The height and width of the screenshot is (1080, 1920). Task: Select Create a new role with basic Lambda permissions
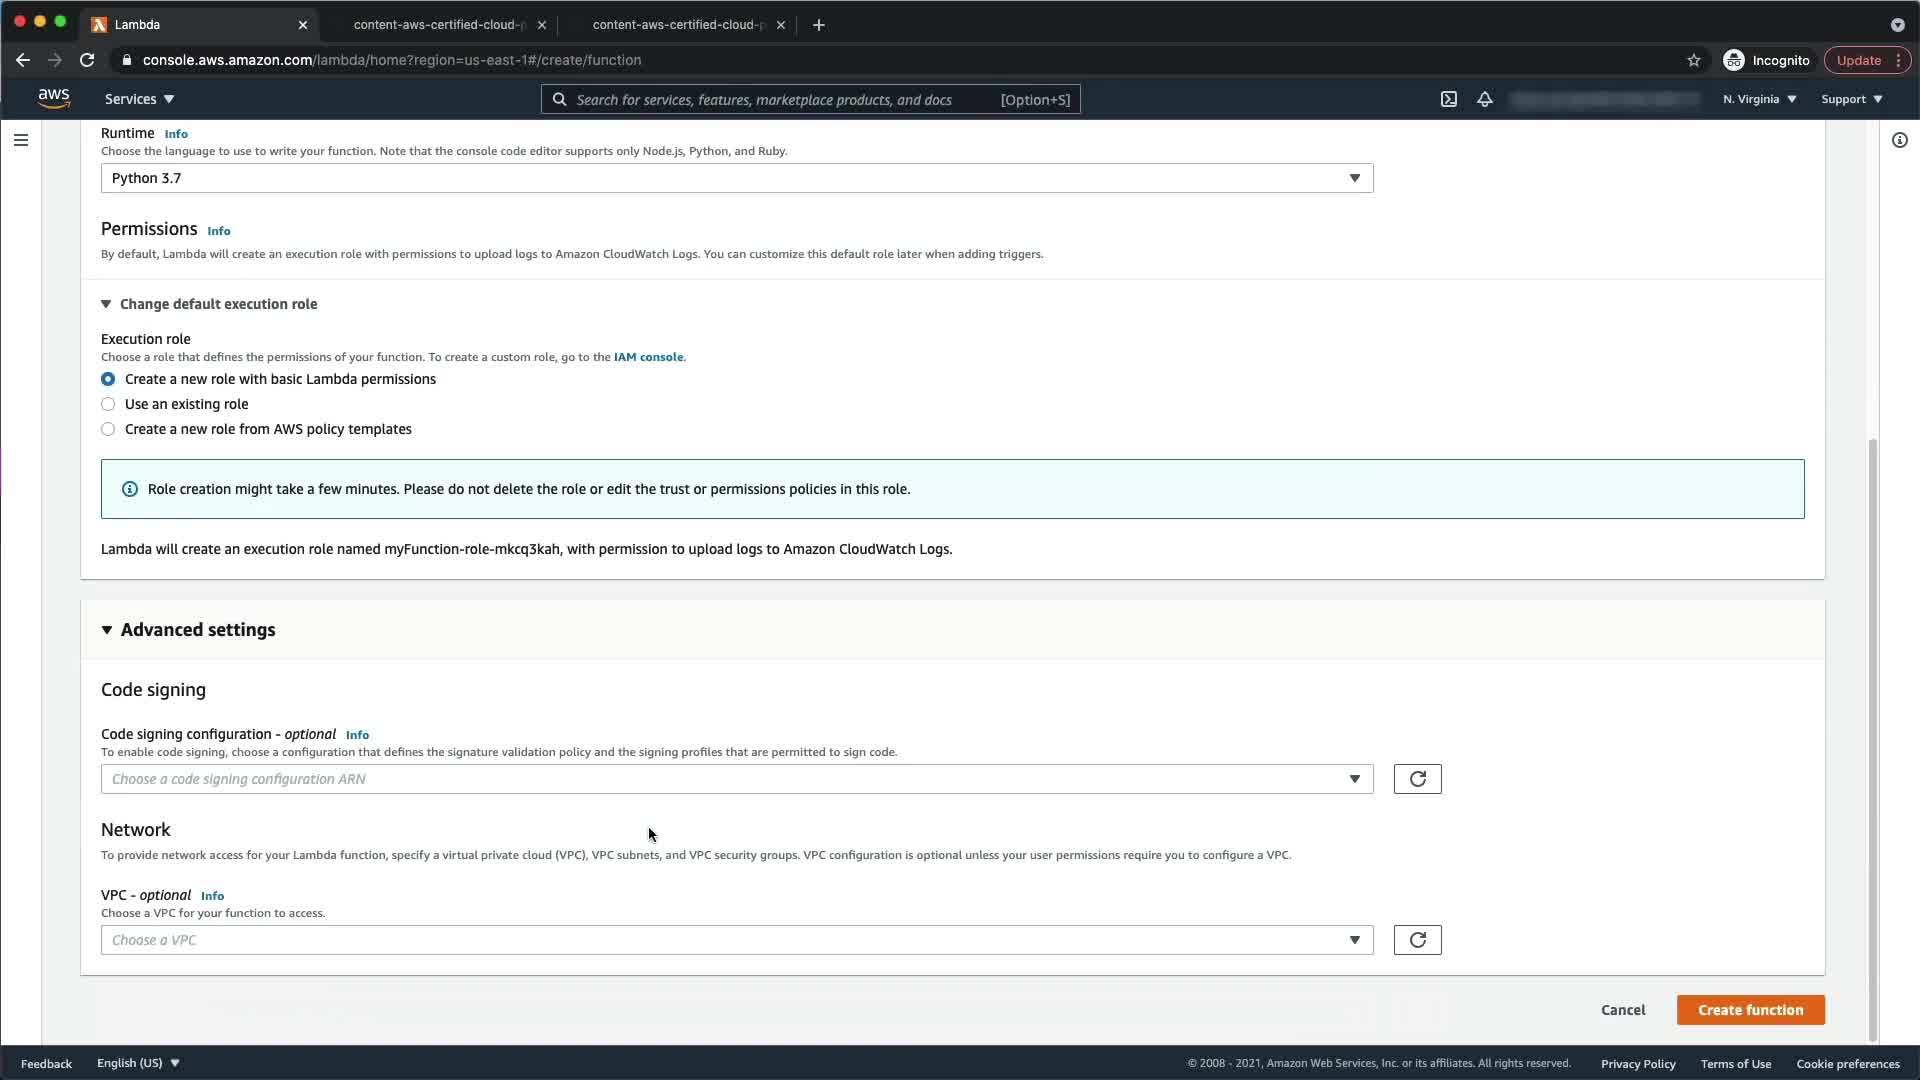point(108,379)
